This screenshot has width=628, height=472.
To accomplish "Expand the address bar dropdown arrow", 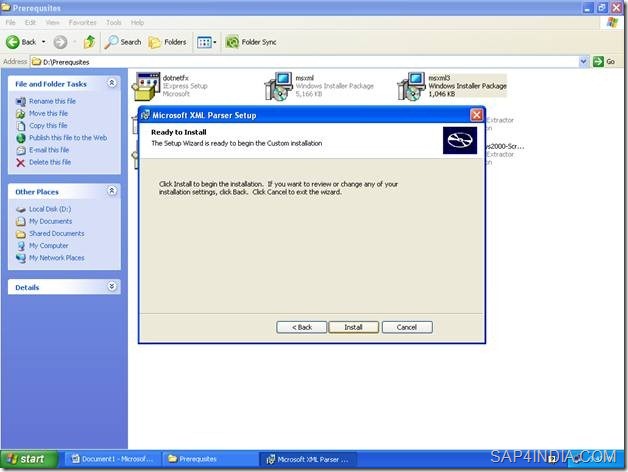I will 584,62.
